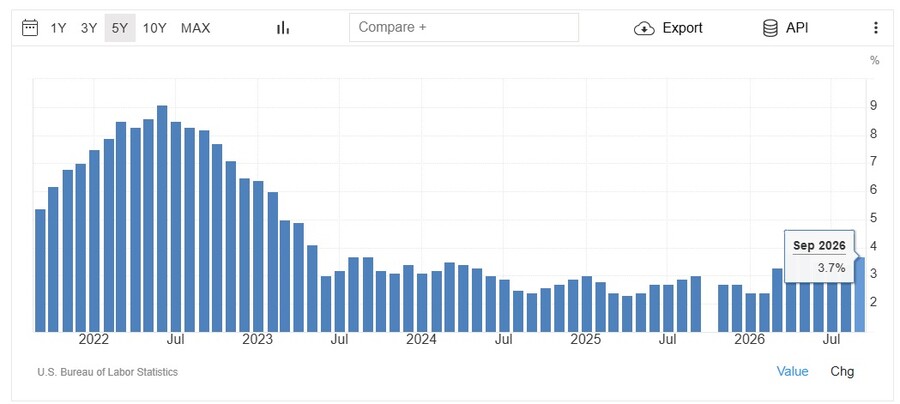Click the Compare + input field

point(464,27)
